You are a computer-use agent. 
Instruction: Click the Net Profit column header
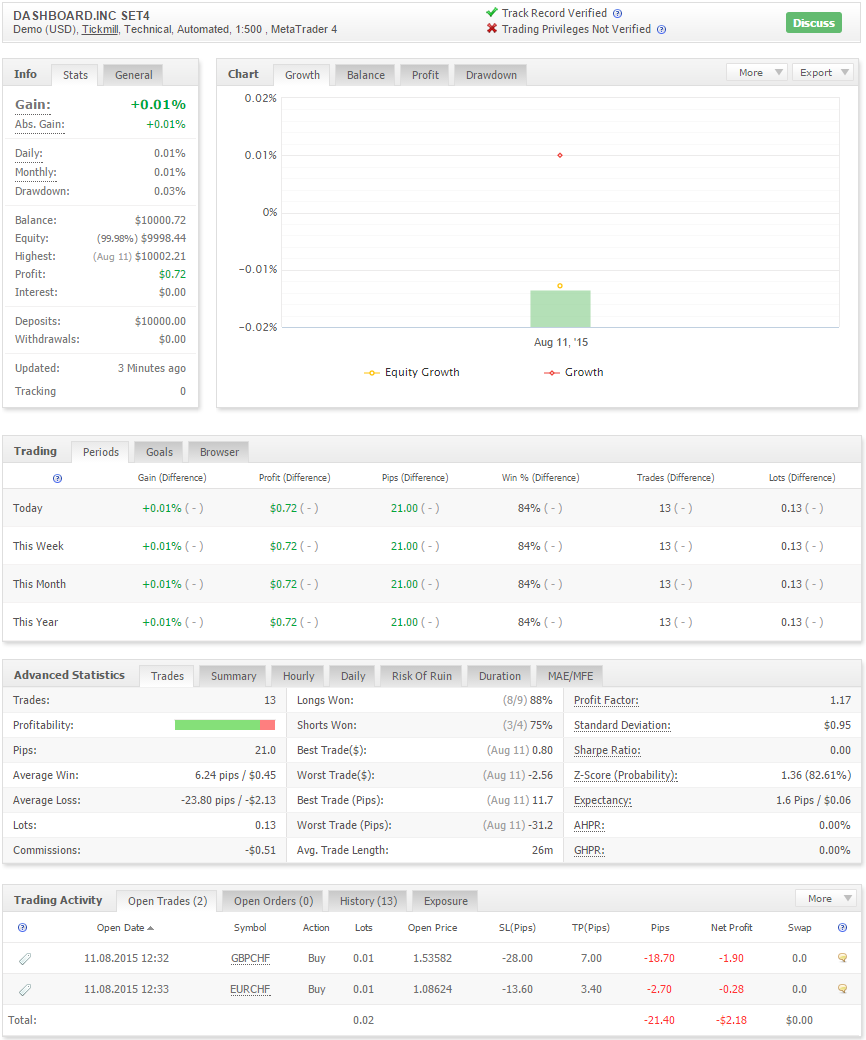coord(731,928)
